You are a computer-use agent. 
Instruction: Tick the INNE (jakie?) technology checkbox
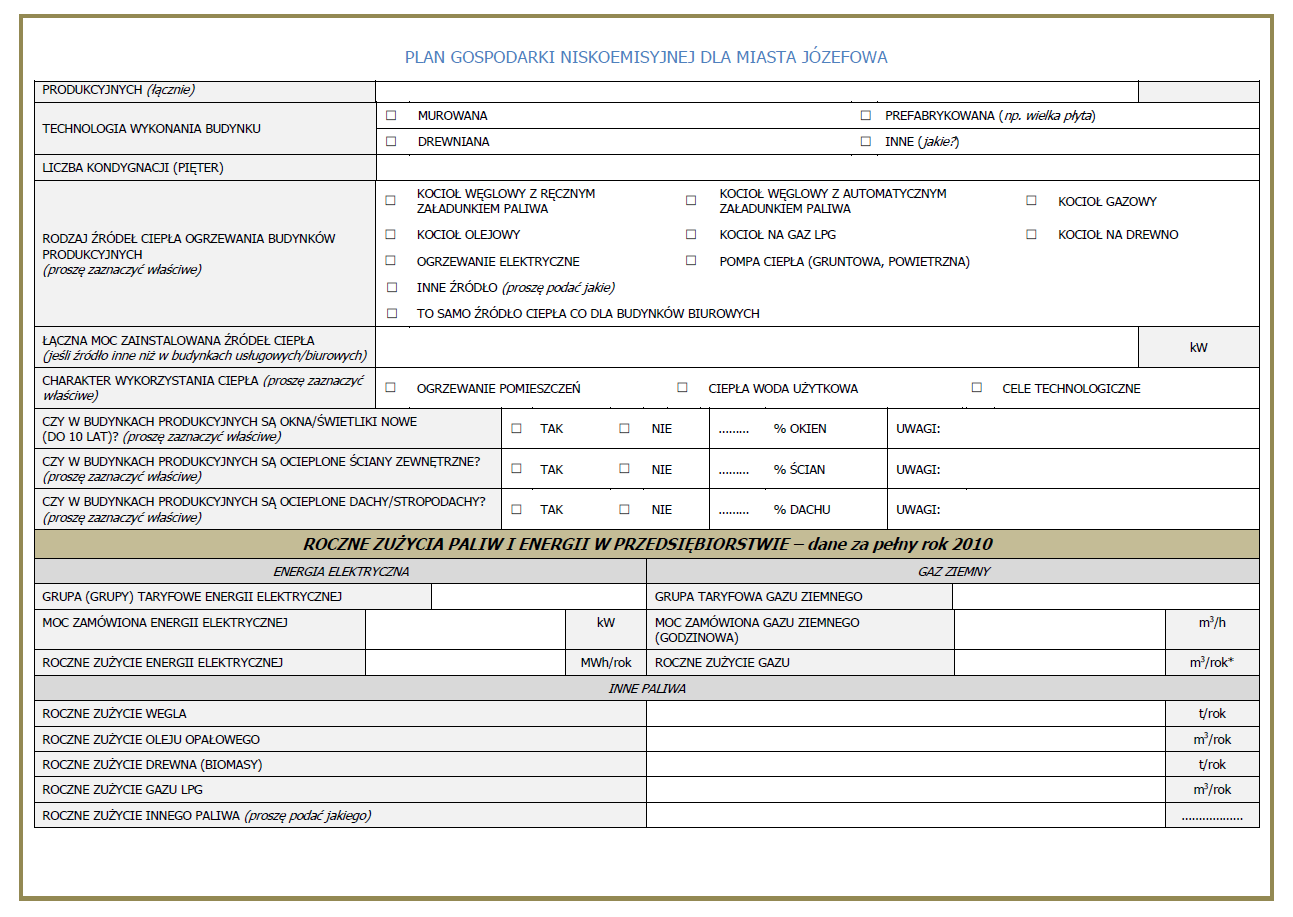click(x=866, y=142)
